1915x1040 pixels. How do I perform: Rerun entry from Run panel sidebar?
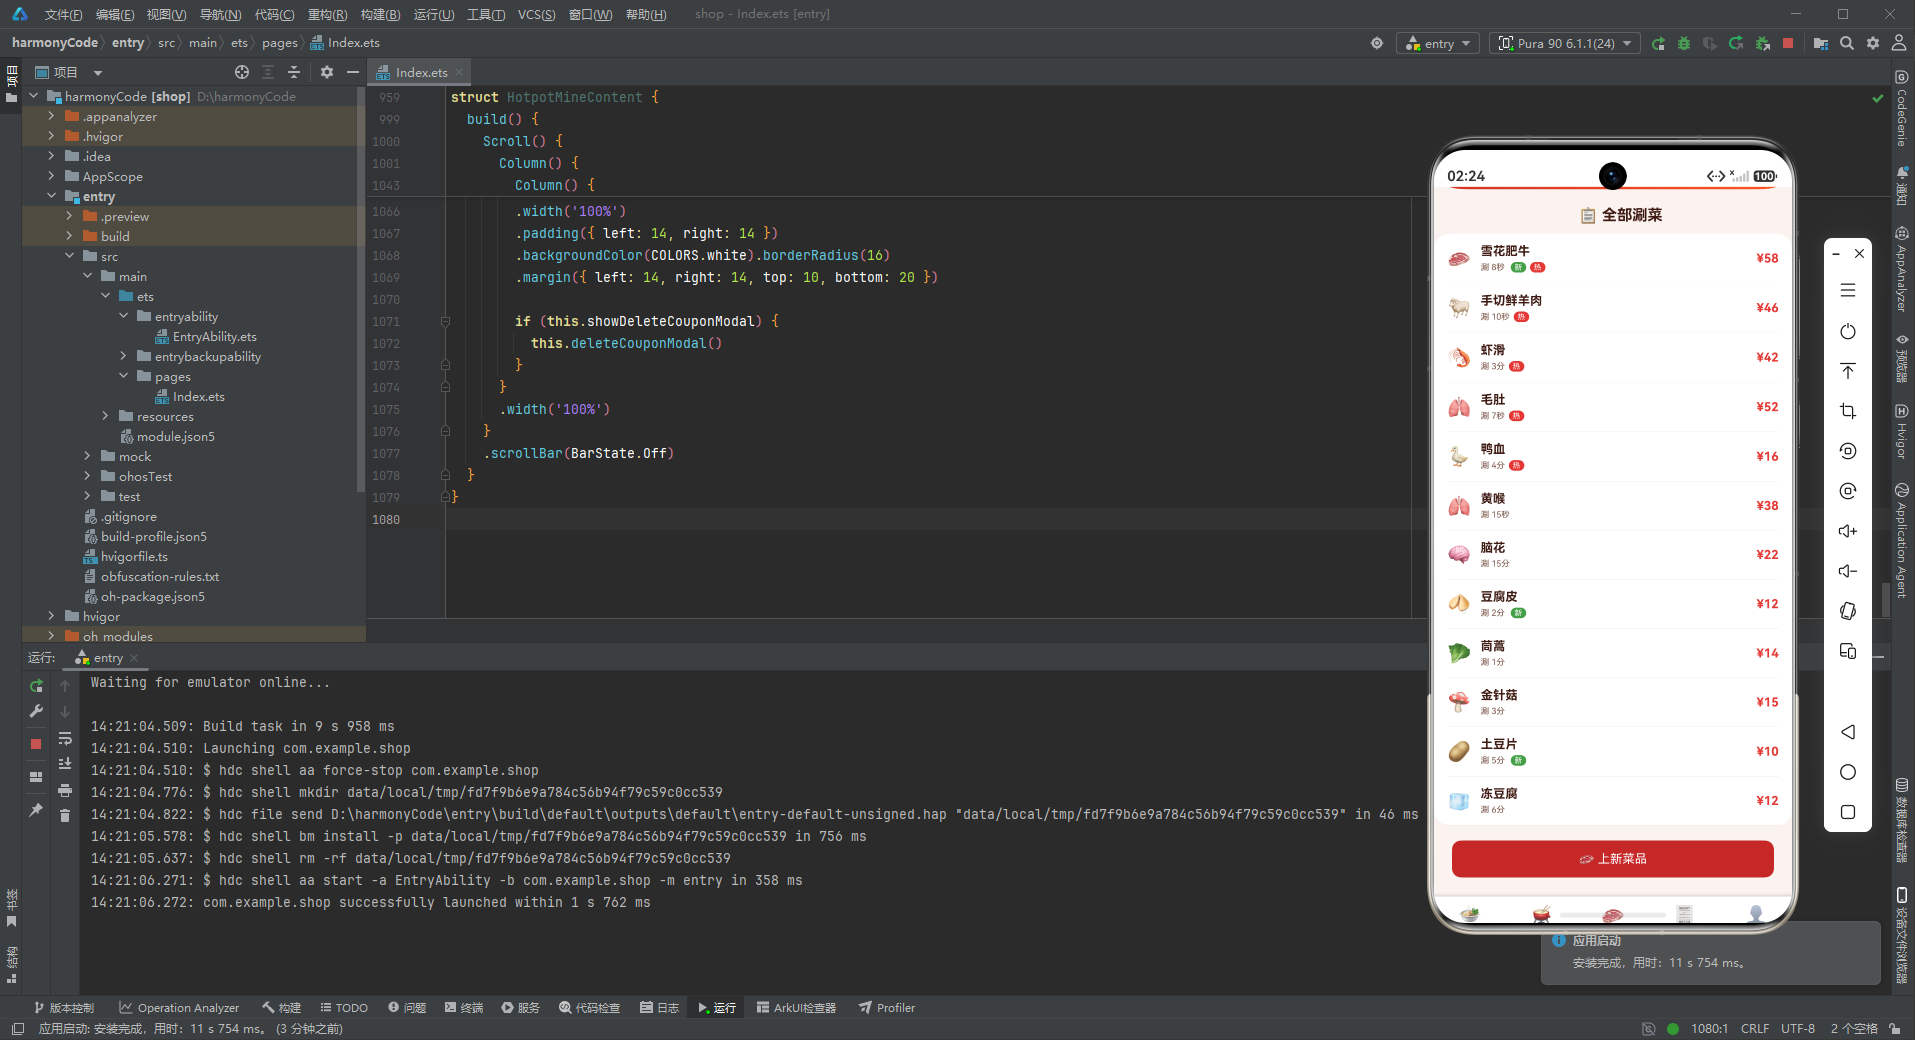(x=36, y=686)
